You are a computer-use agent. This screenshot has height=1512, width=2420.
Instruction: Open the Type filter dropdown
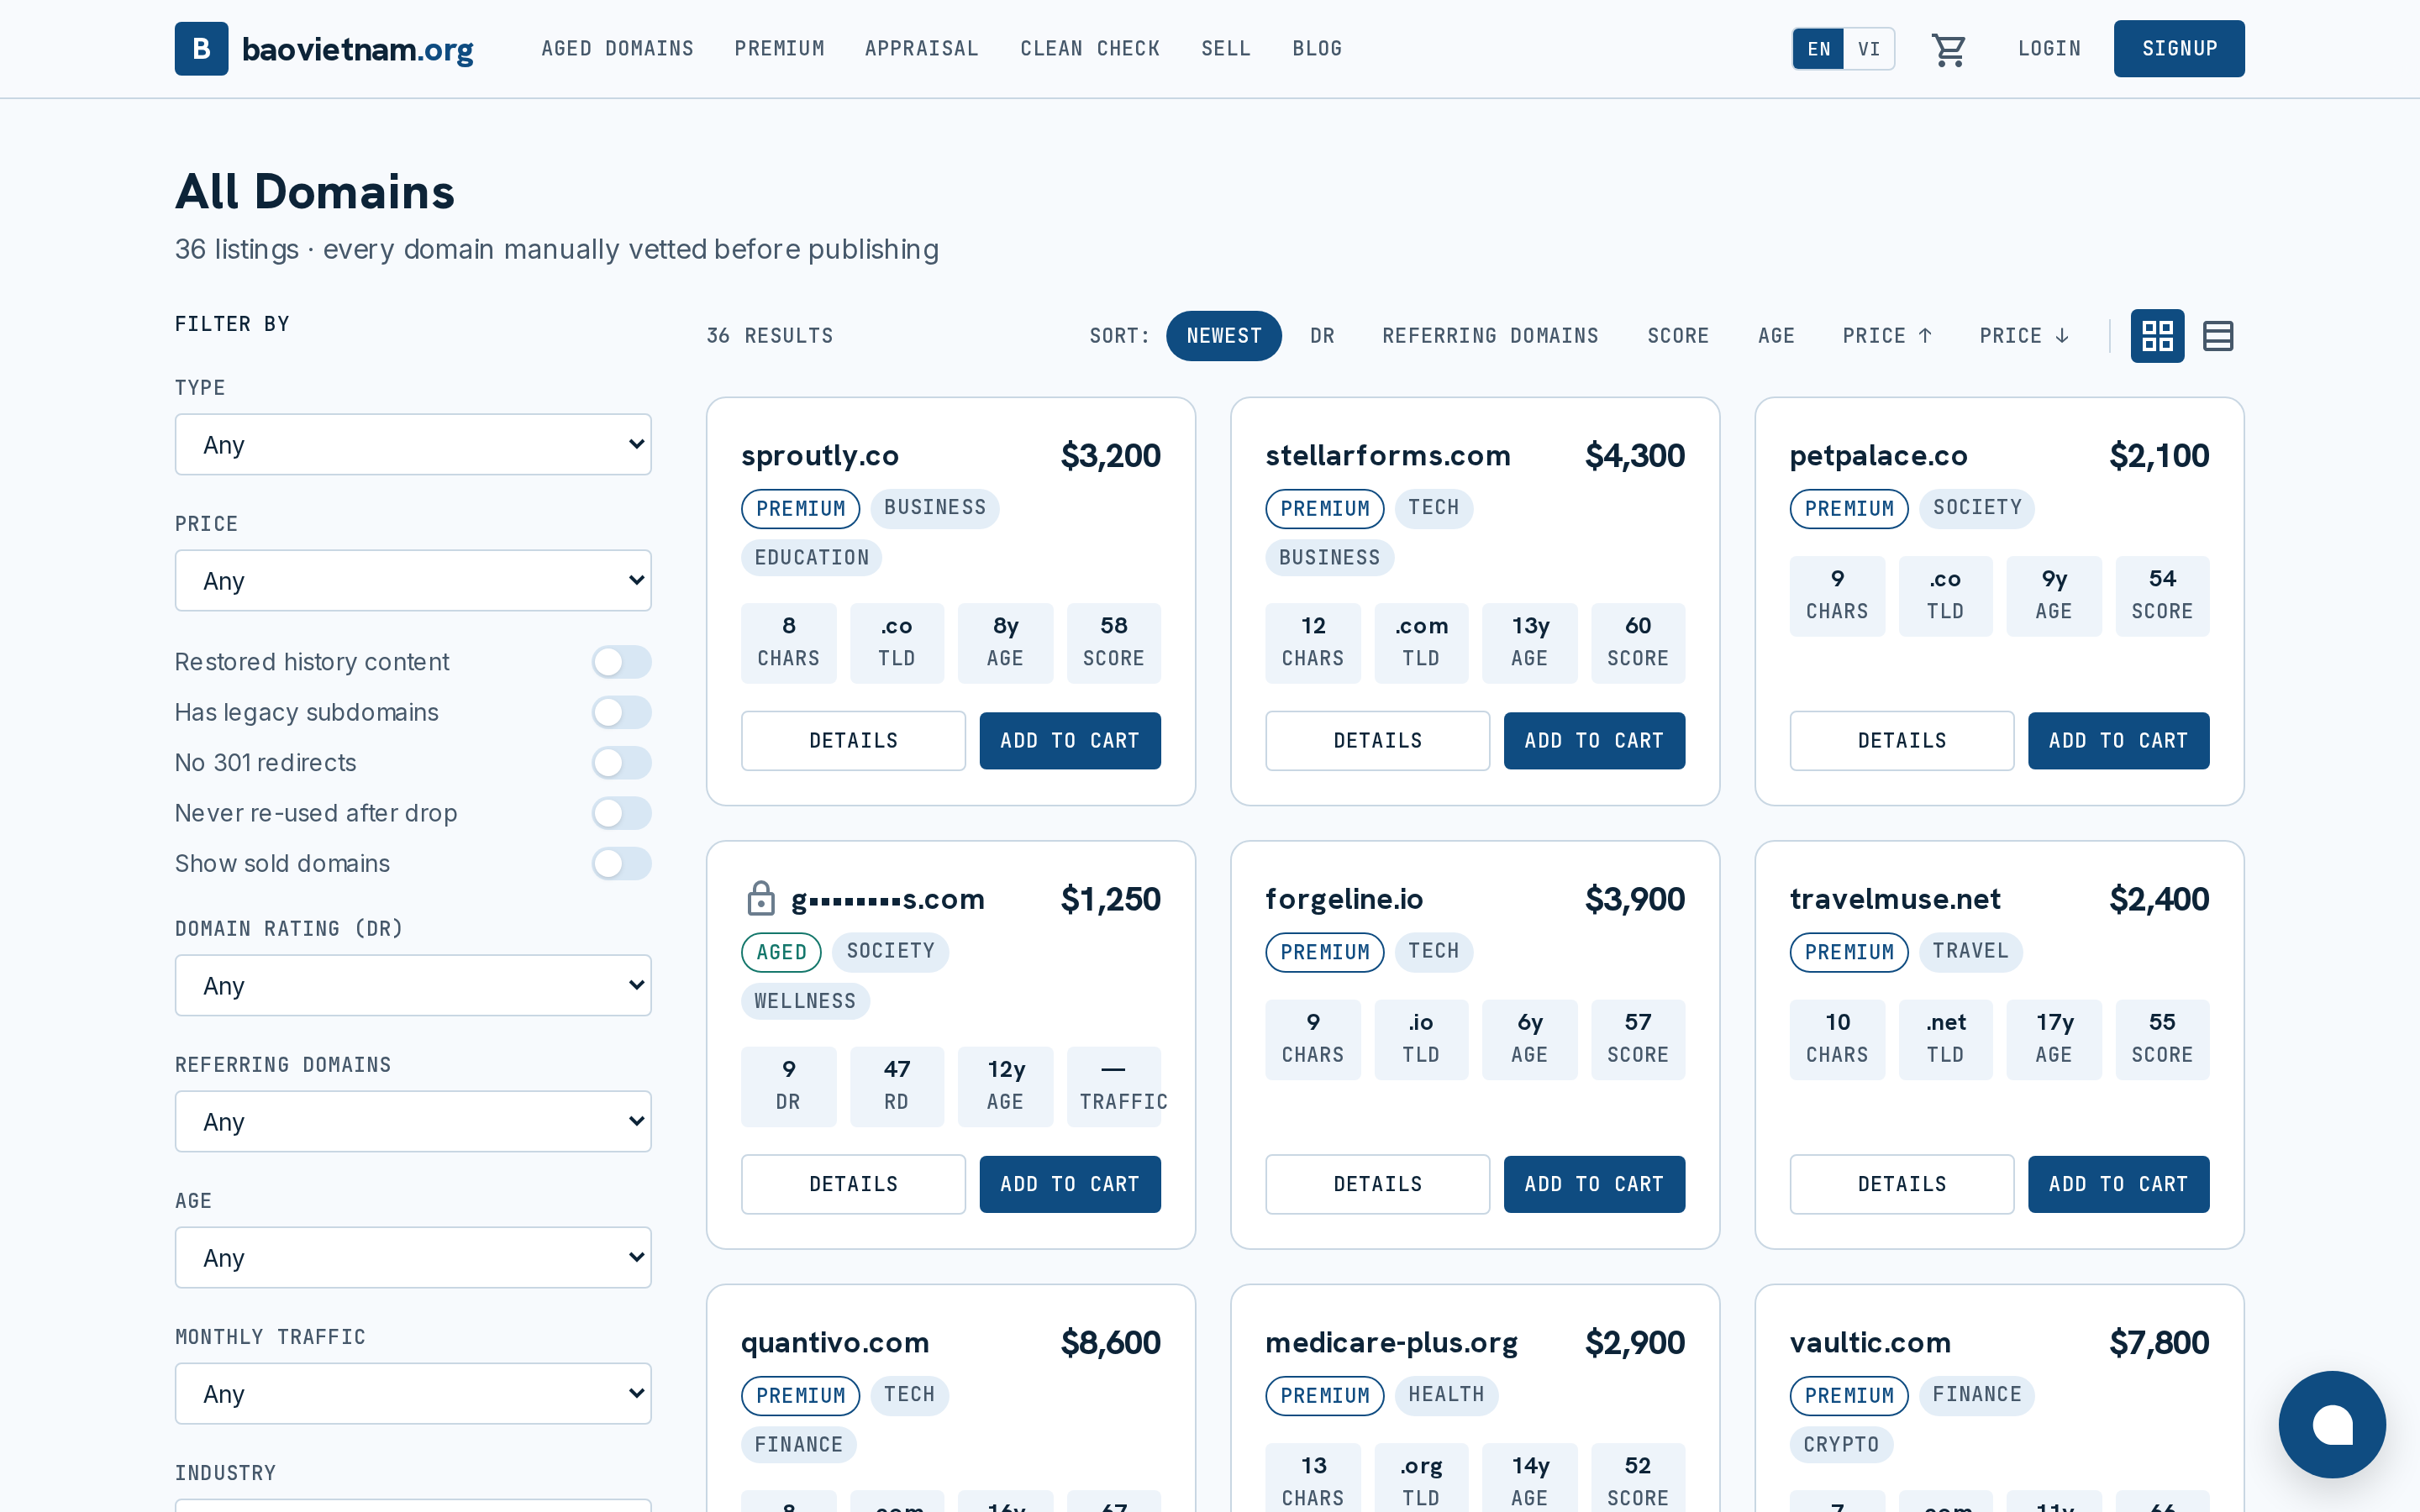pos(413,445)
